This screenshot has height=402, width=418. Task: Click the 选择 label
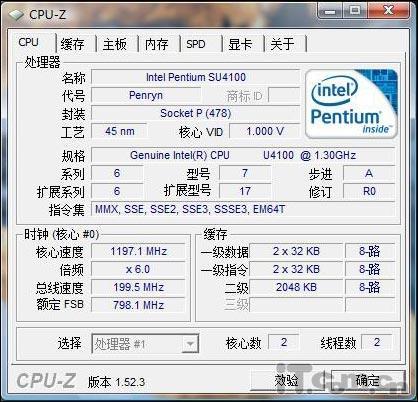click(x=69, y=343)
